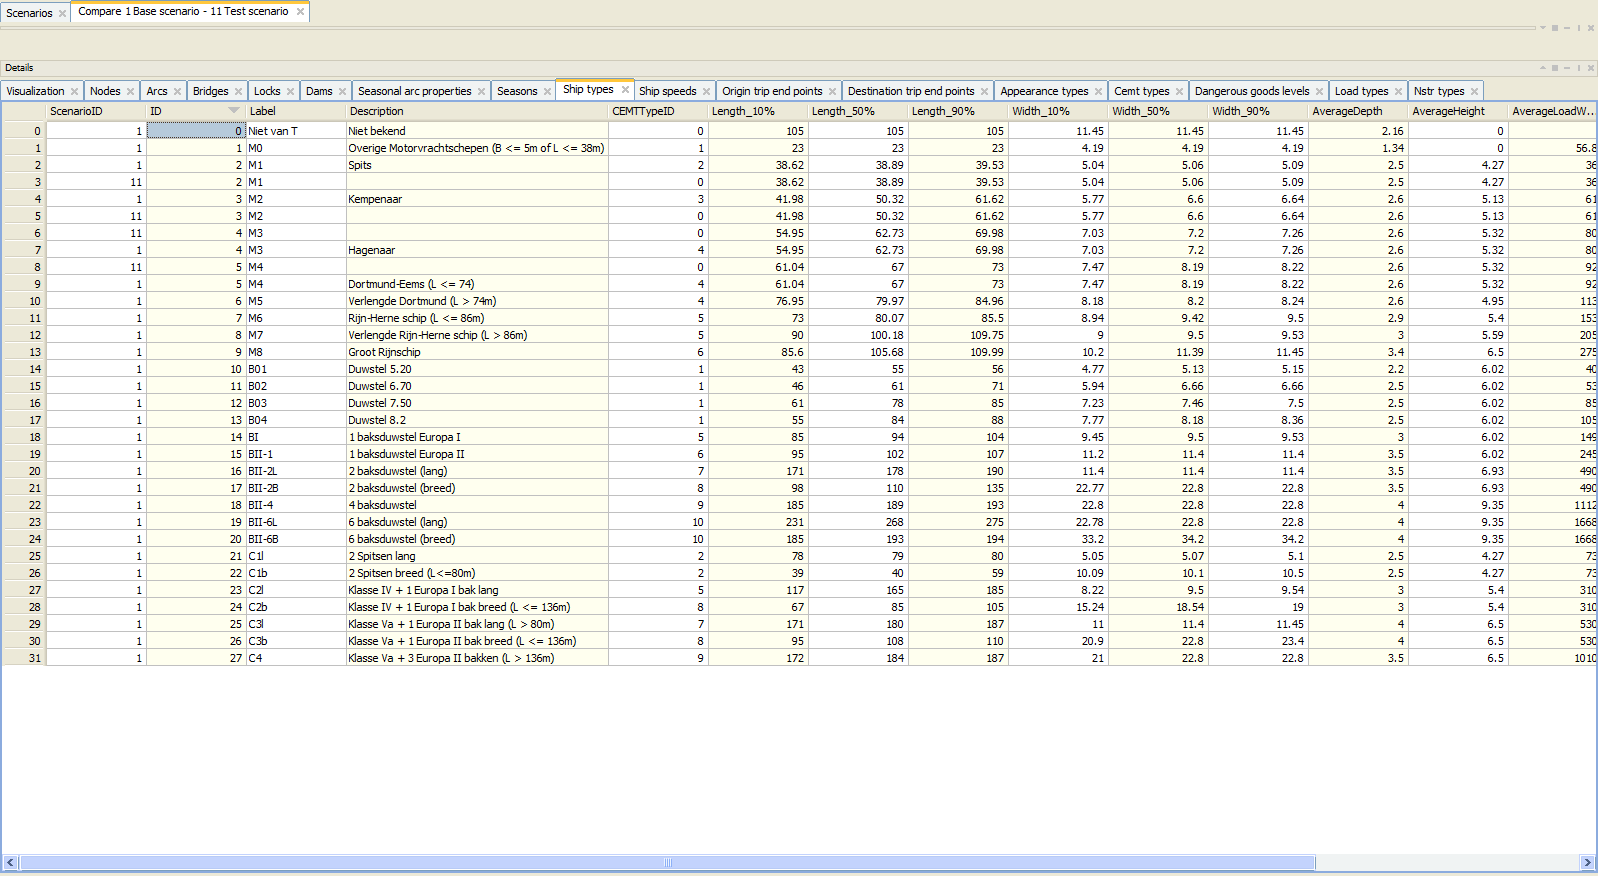
Task: Click the horizontal scrollbar right arrow
Action: point(1587,862)
